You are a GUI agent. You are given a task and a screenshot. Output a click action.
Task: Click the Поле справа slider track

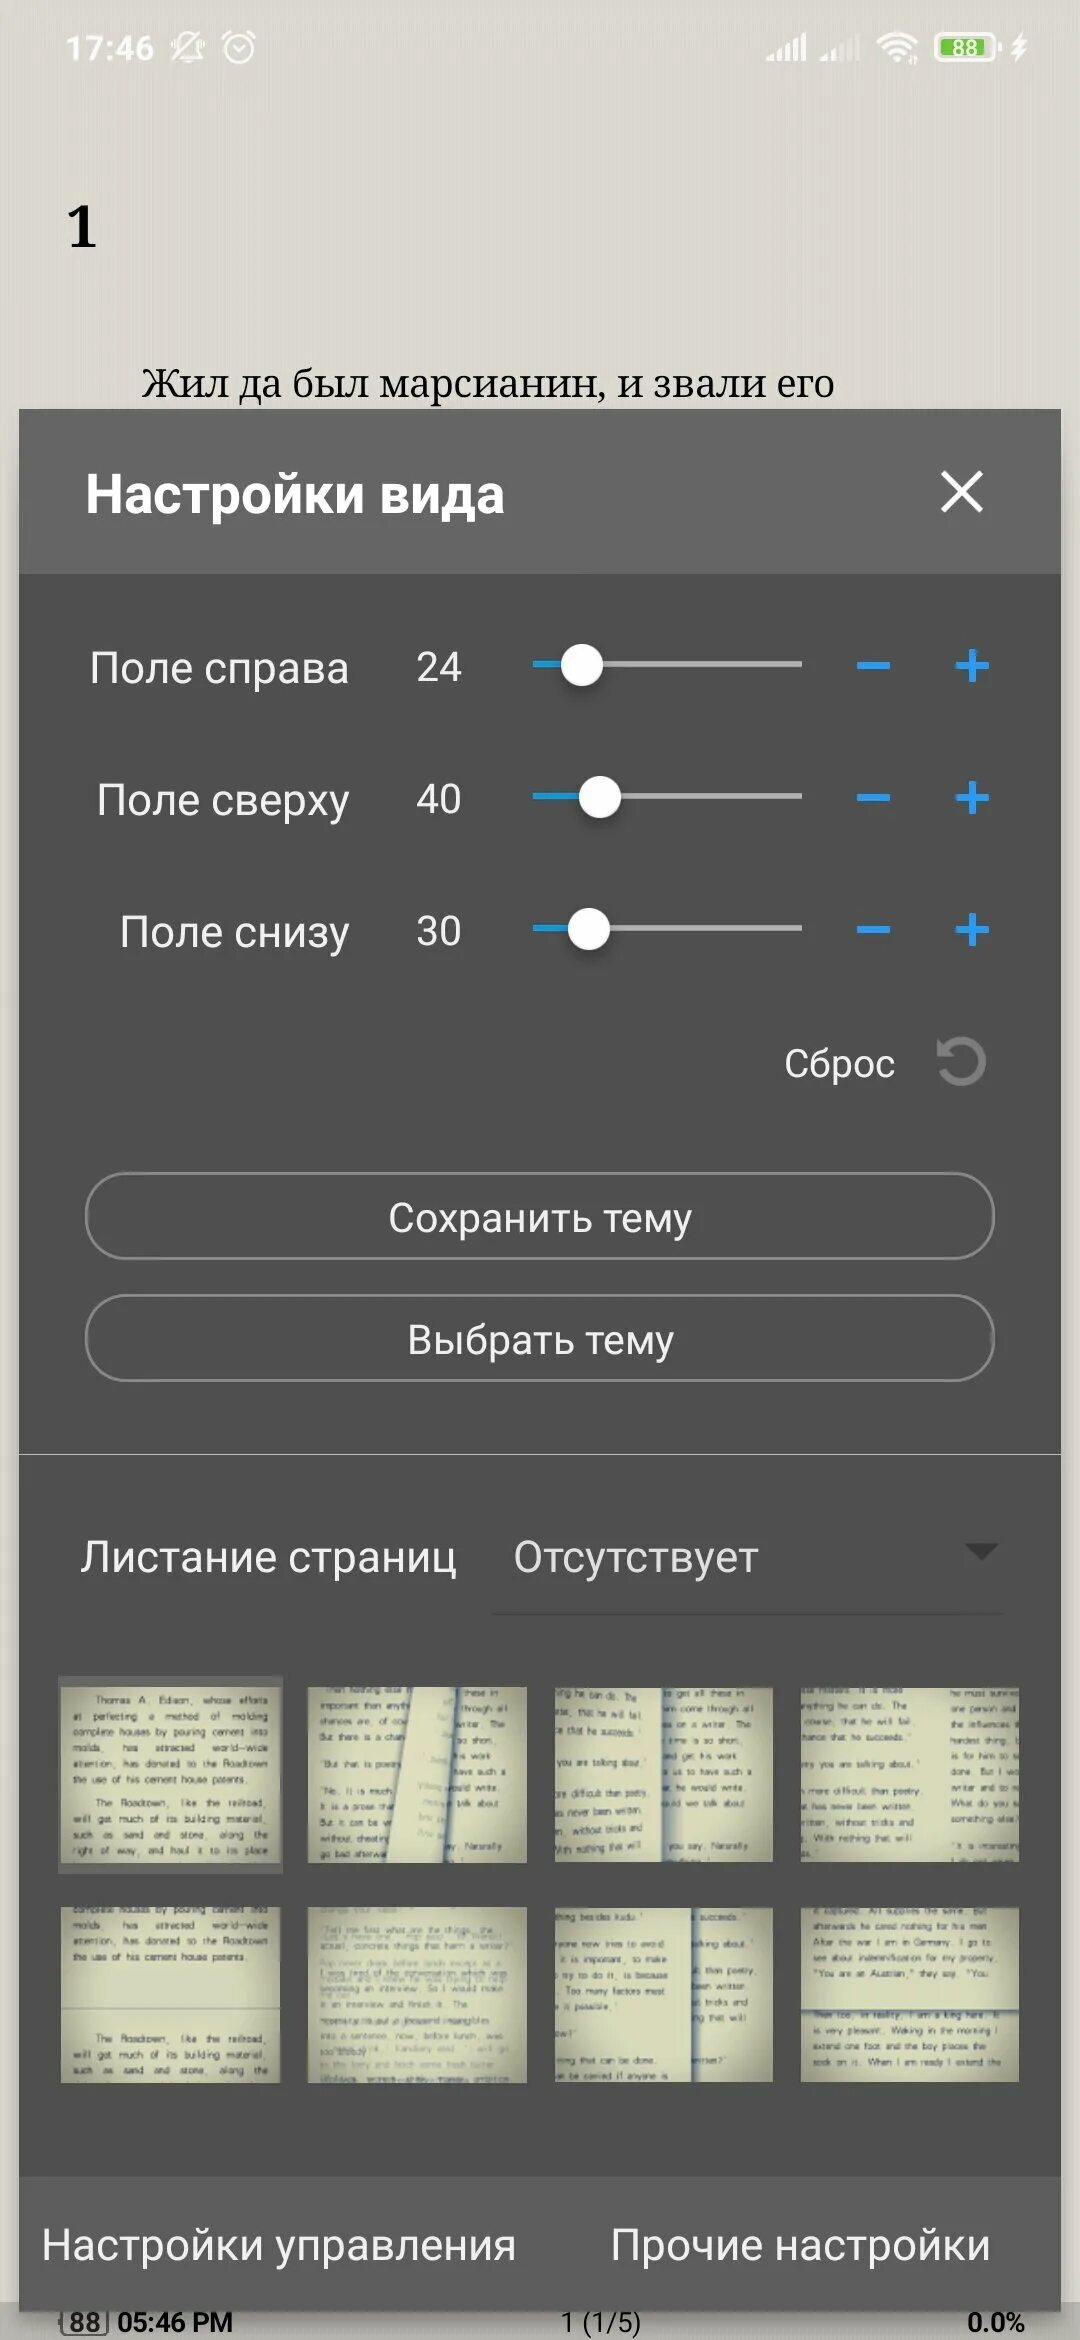coord(667,664)
